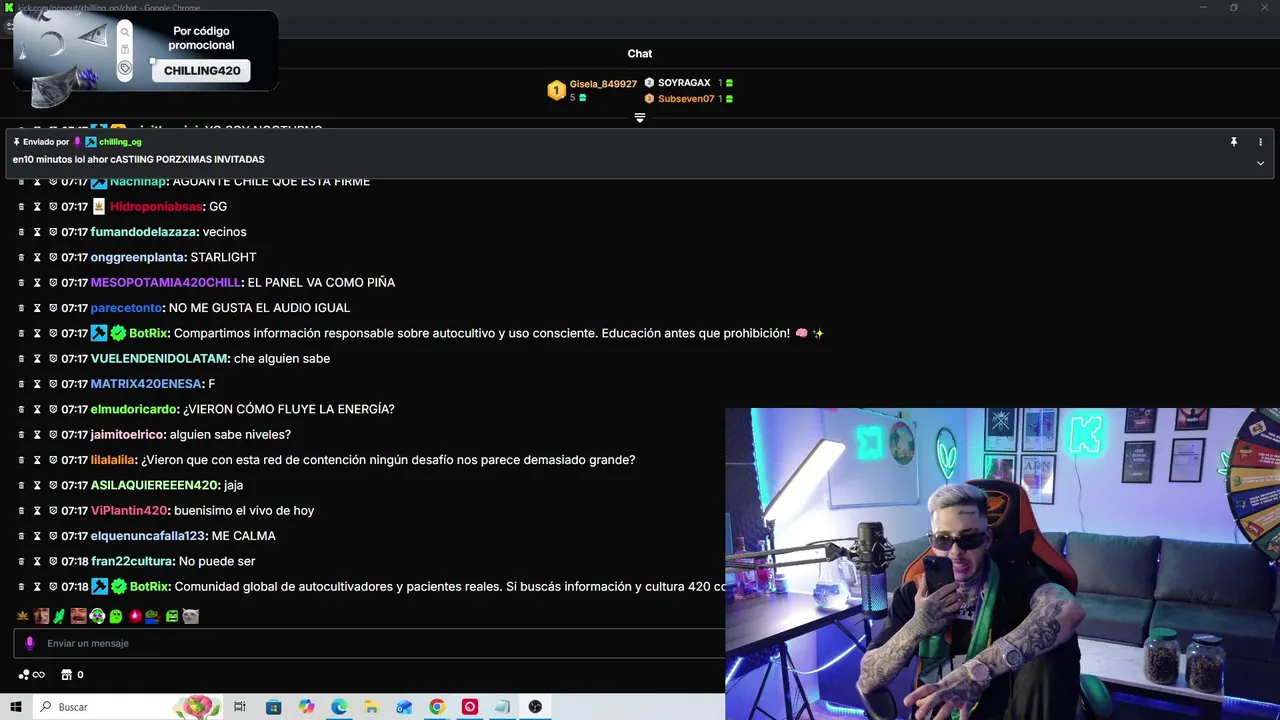Ban jaimitoelrico with the shield icon
This screenshot has width=1280, height=720.
click(53, 435)
